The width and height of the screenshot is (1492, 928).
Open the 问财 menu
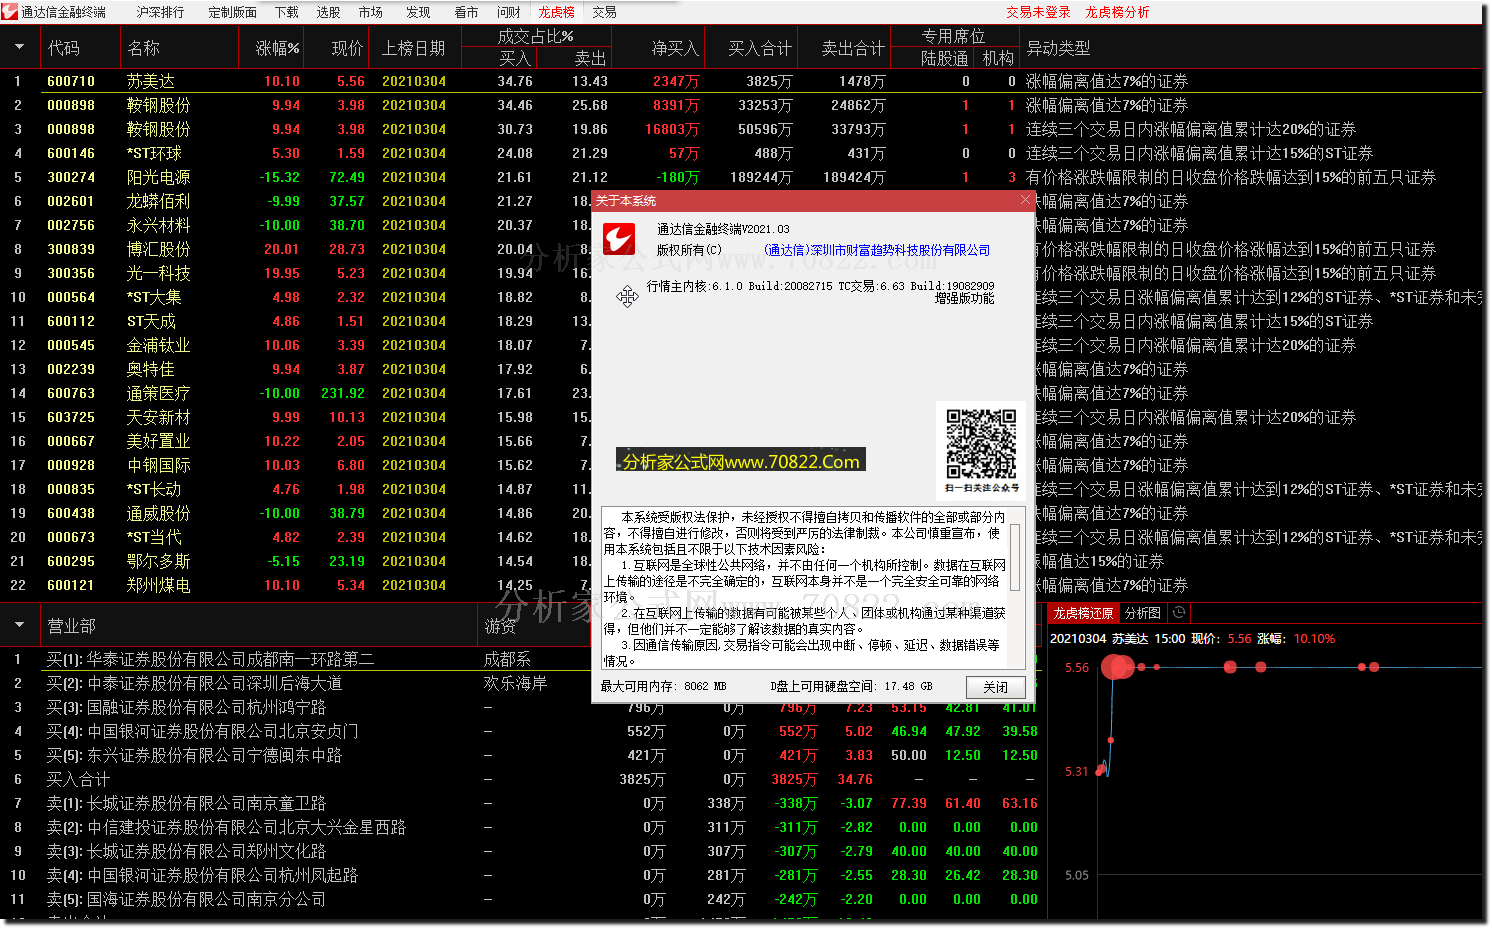click(x=508, y=12)
